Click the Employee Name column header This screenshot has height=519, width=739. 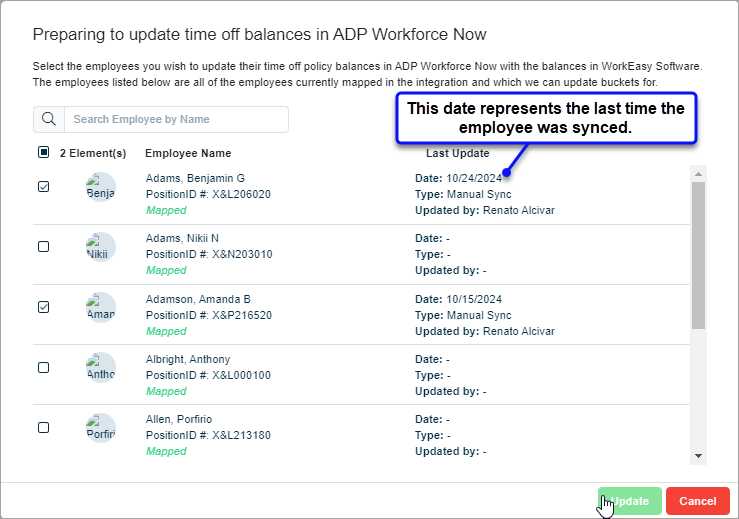tap(188, 153)
